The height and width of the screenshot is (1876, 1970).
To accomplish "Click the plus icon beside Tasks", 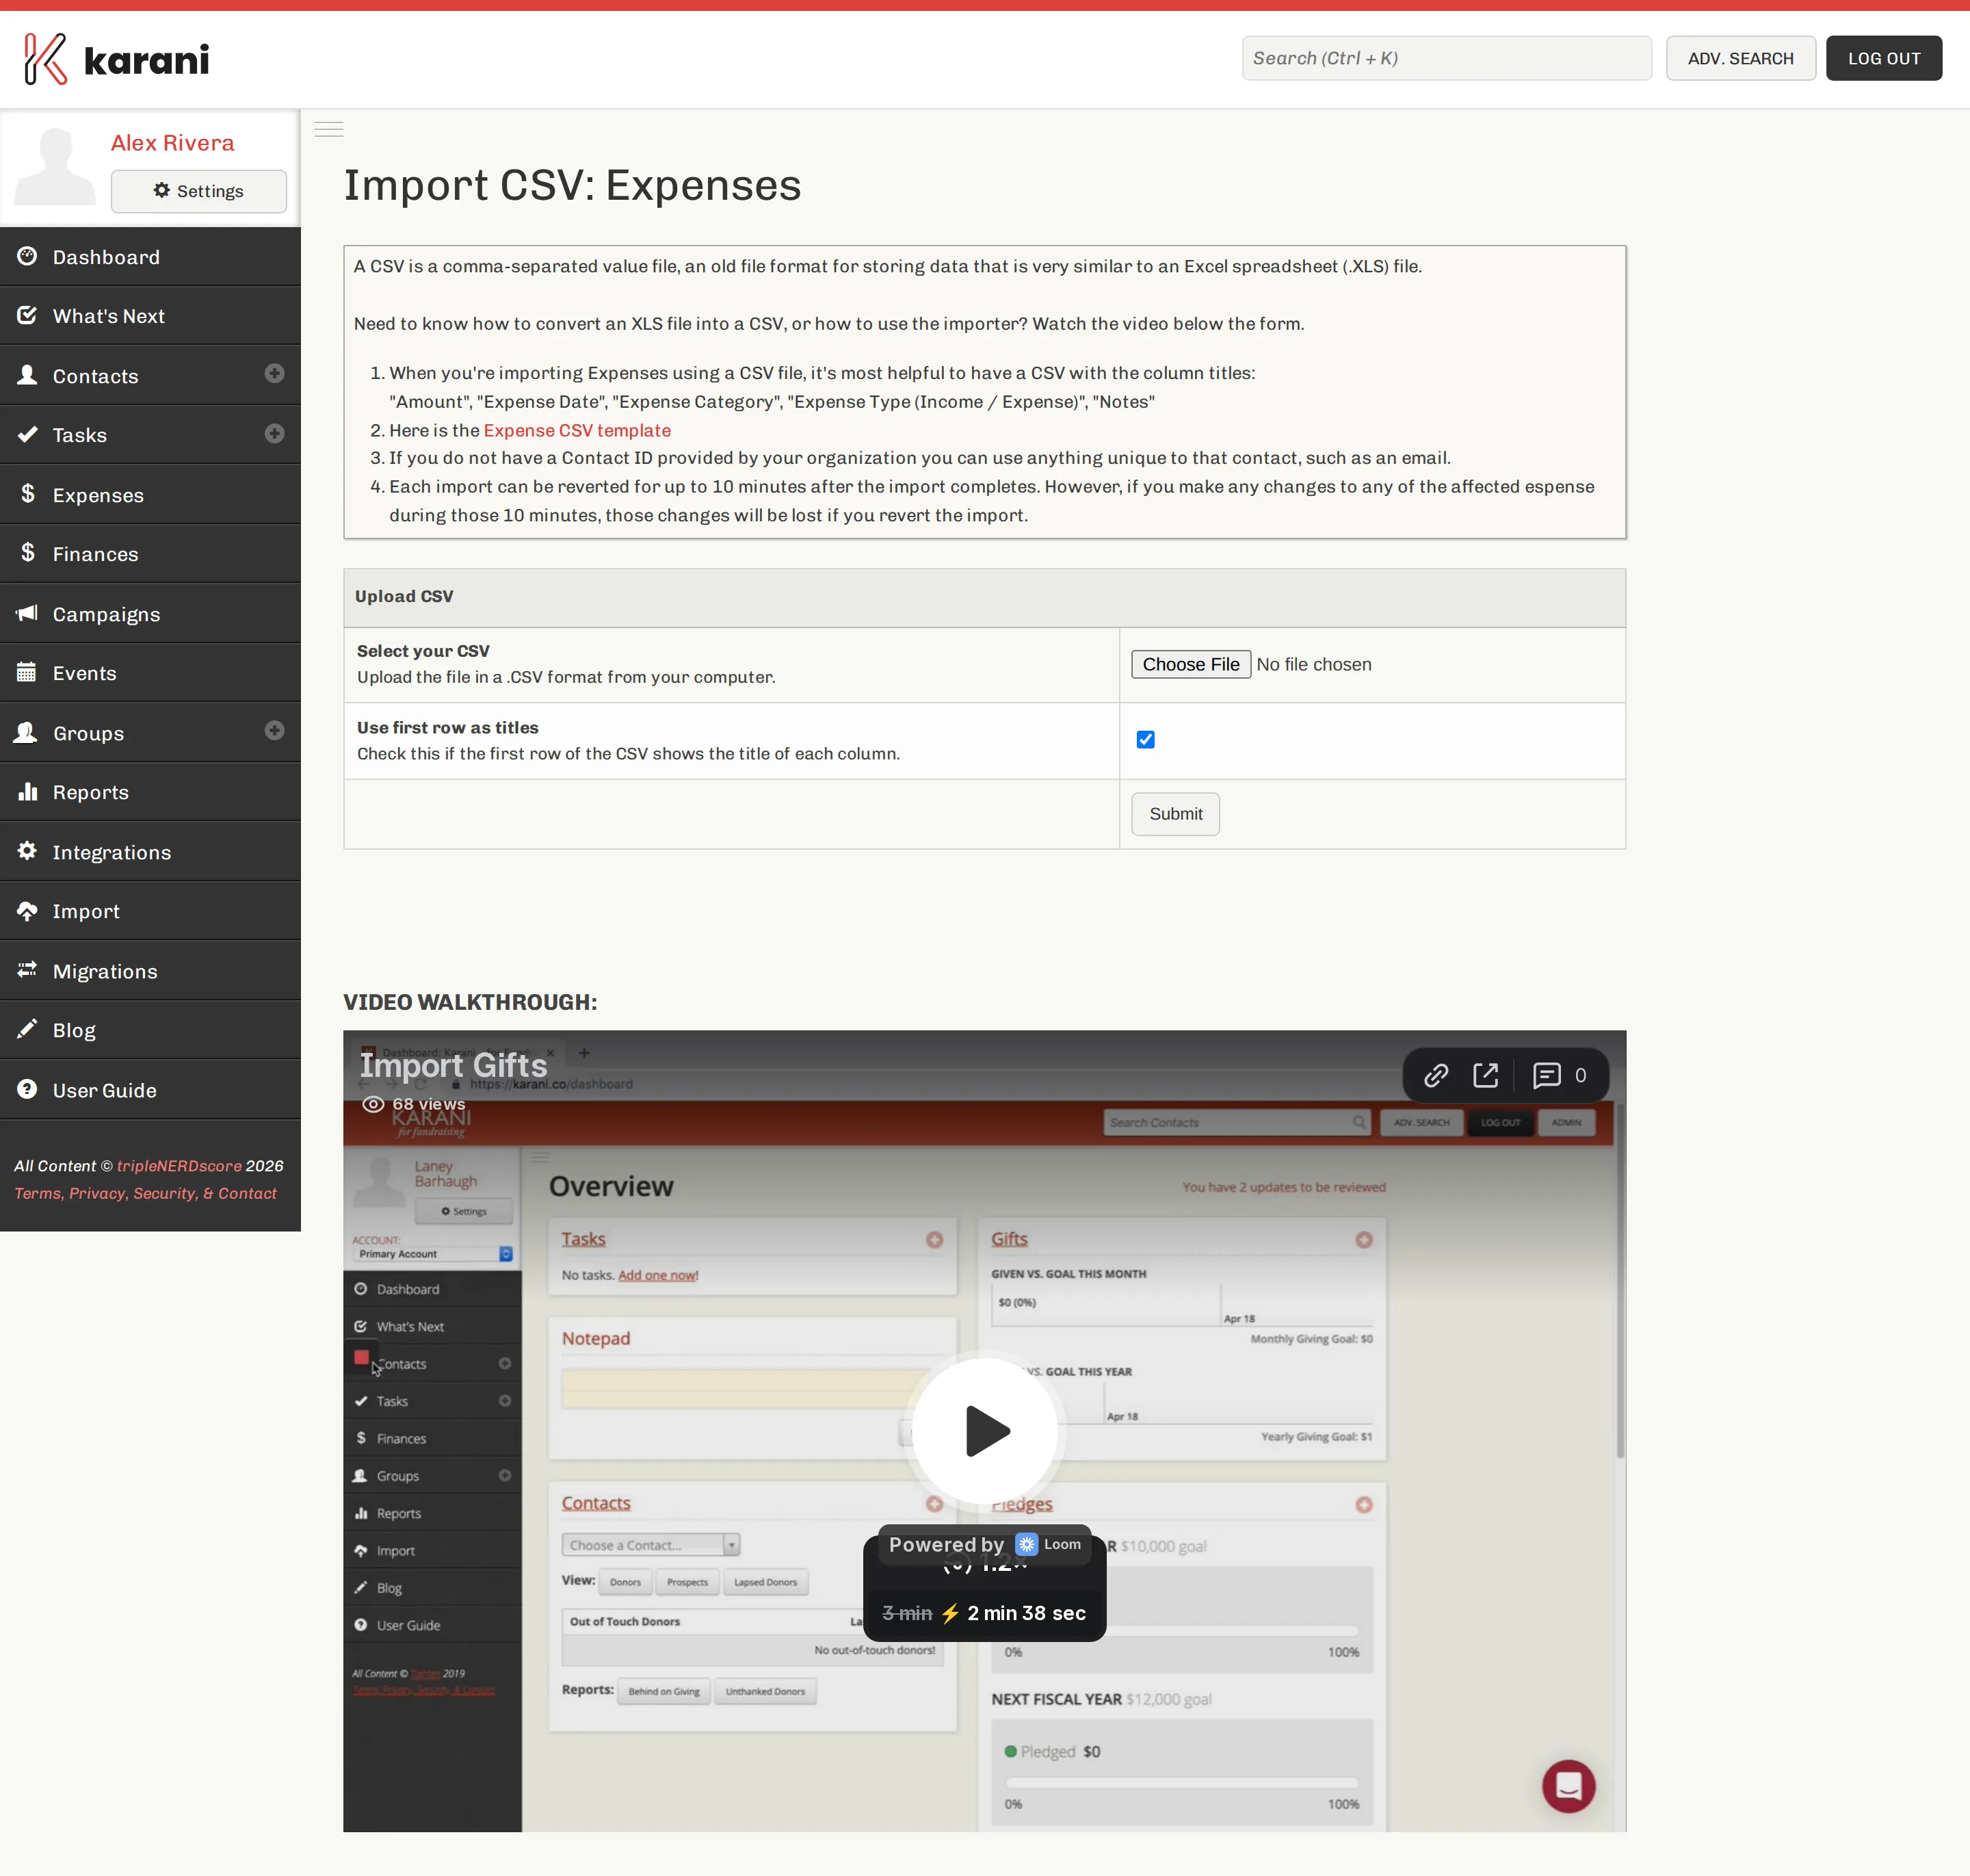I will click(x=274, y=433).
